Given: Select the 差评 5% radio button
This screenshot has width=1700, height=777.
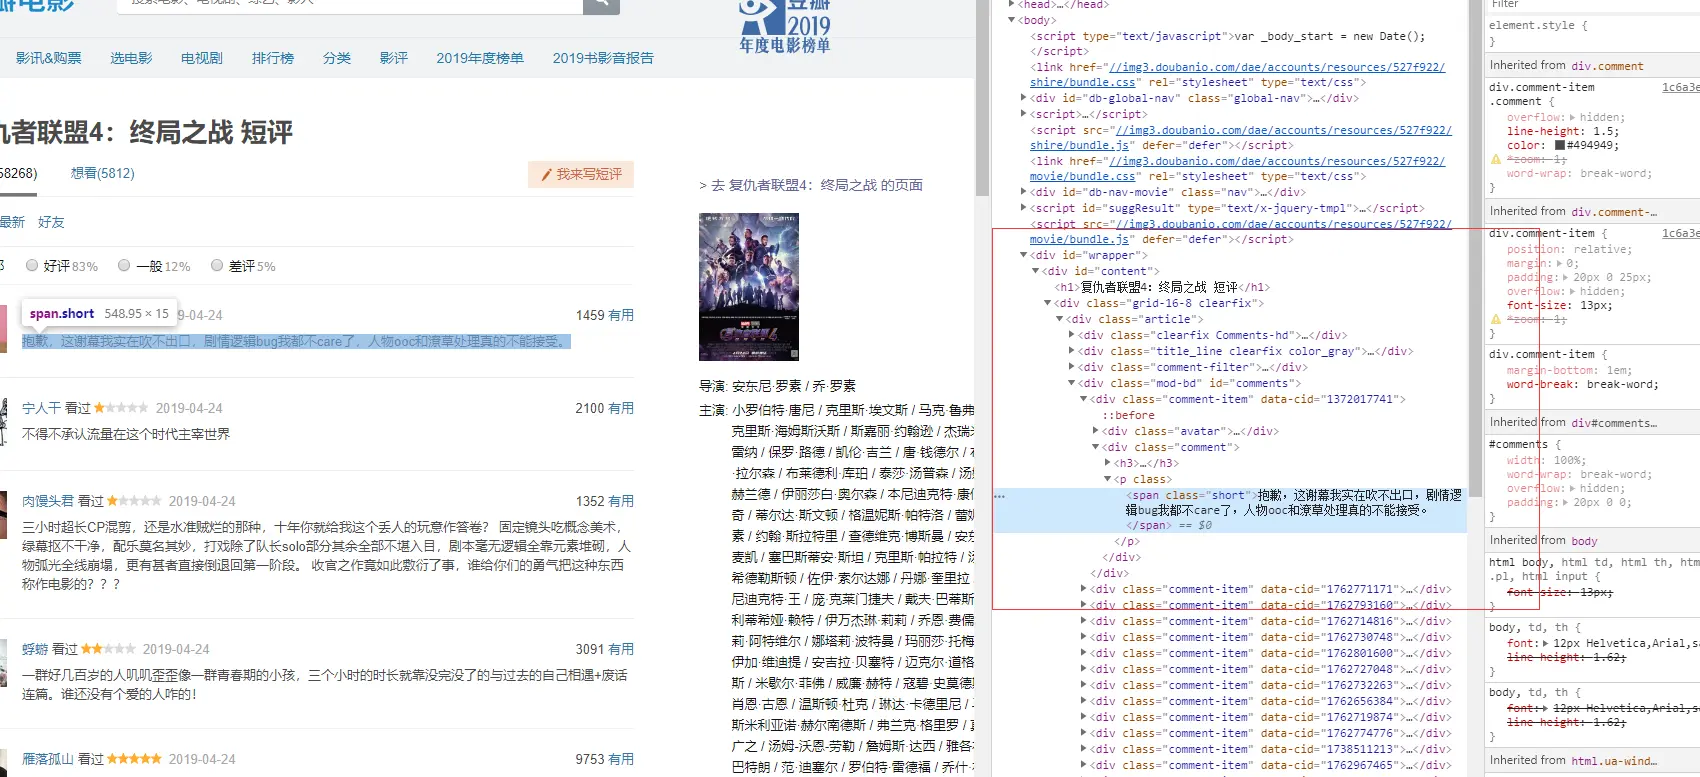Looking at the screenshot, I should click(x=217, y=266).
